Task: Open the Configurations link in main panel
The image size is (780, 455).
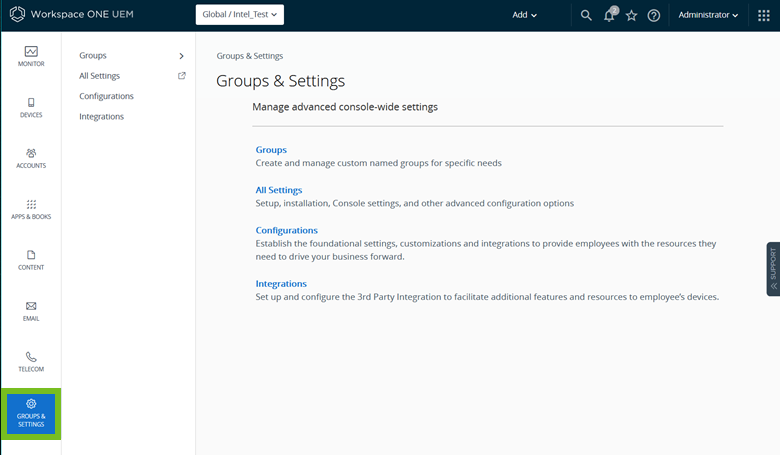Action: (287, 230)
